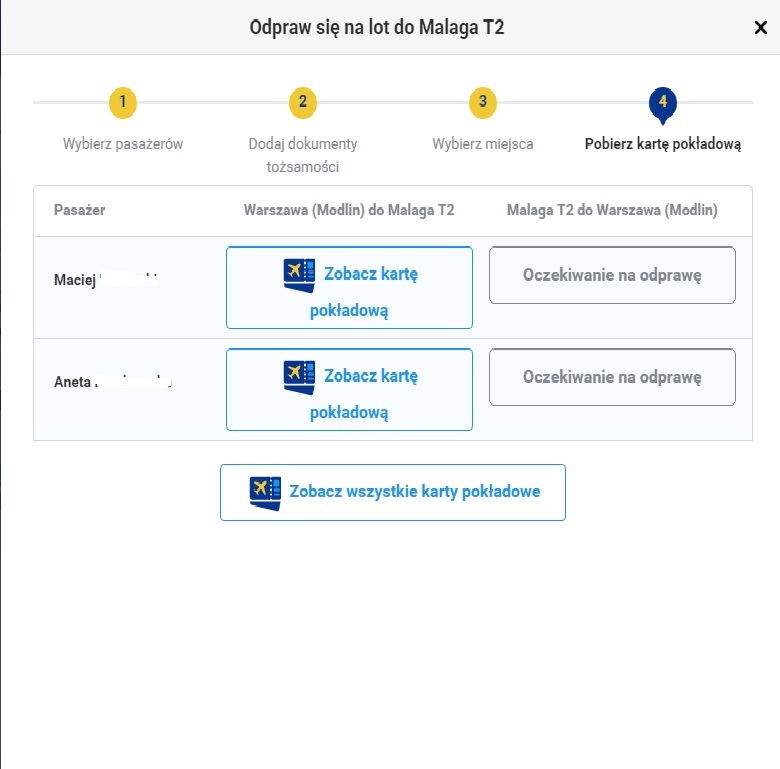
Task: Open Zobacz wszystkie karty pokładowe button
Action: tap(393, 492)
